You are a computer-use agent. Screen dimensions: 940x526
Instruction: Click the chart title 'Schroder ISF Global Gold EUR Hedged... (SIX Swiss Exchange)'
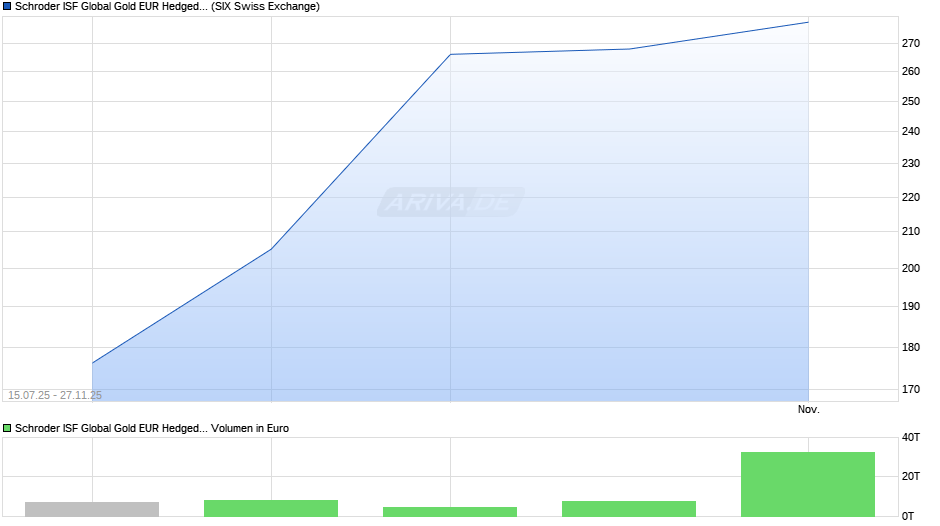click(x=167, y=7)
